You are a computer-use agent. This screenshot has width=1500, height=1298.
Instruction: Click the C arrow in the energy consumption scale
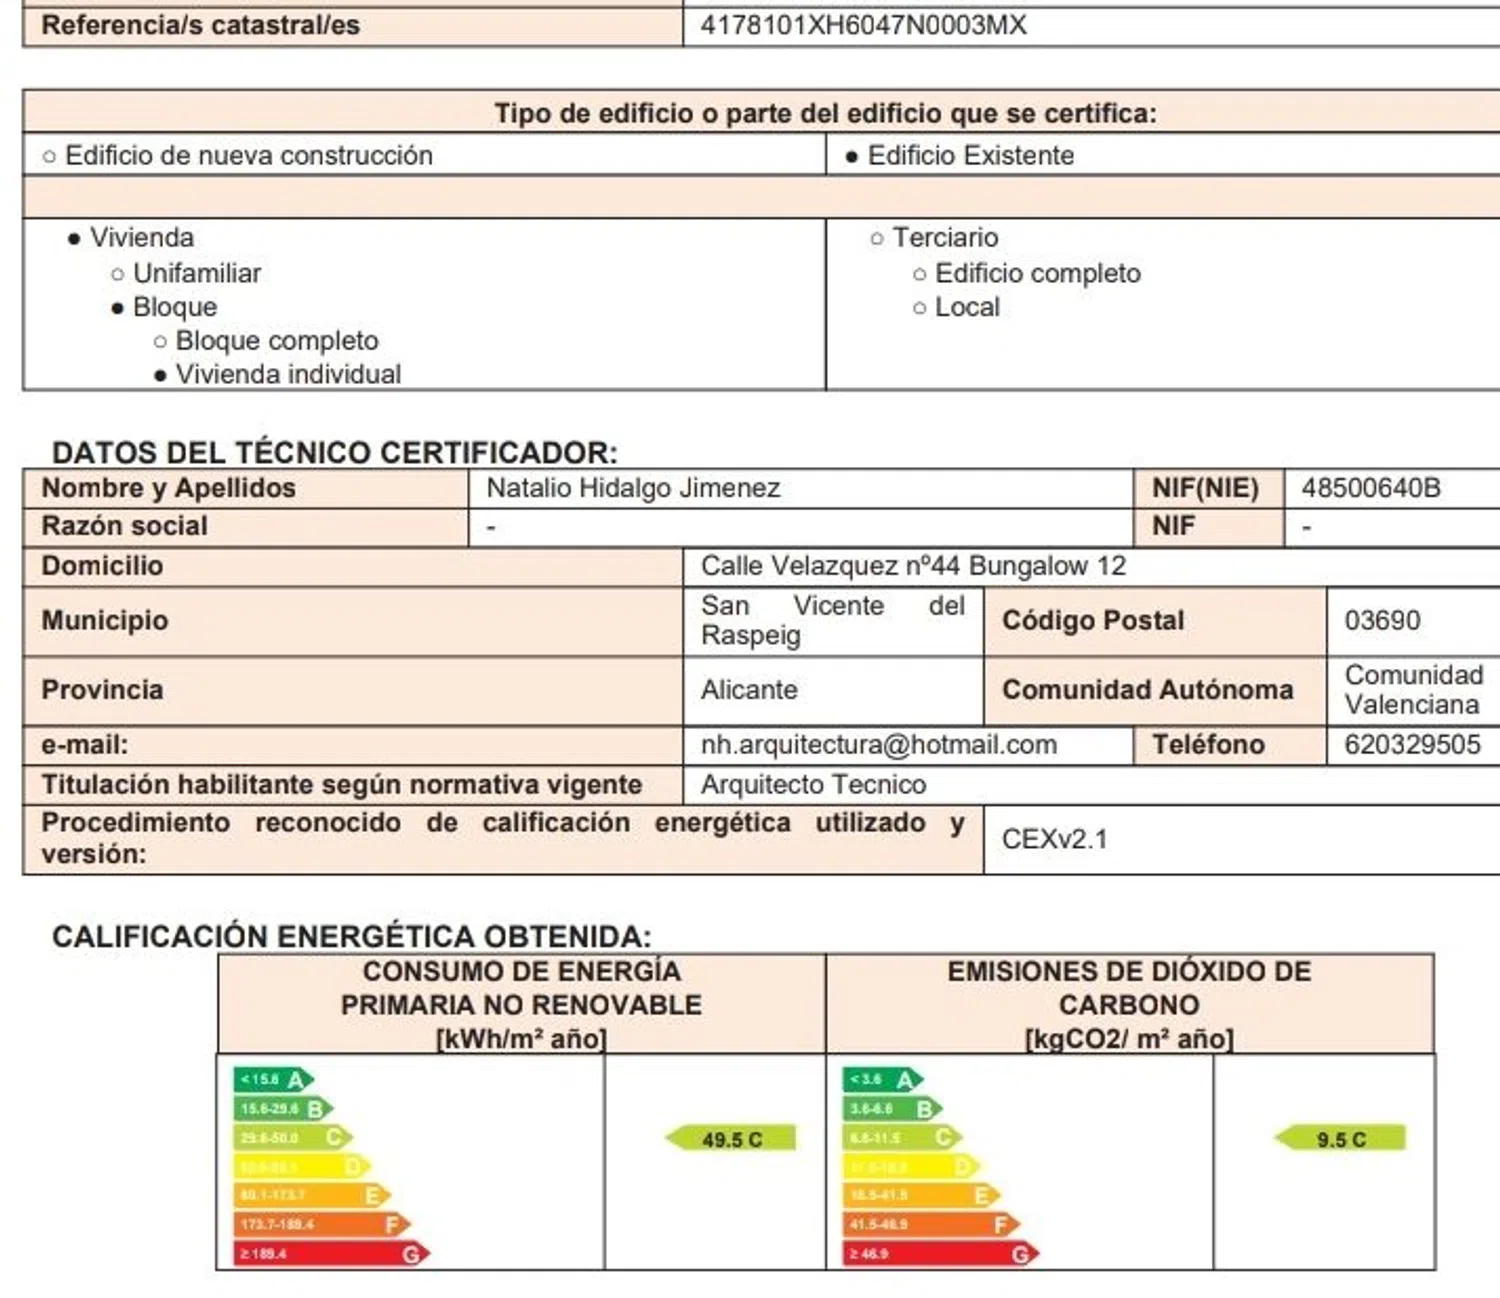[293, 1138]
